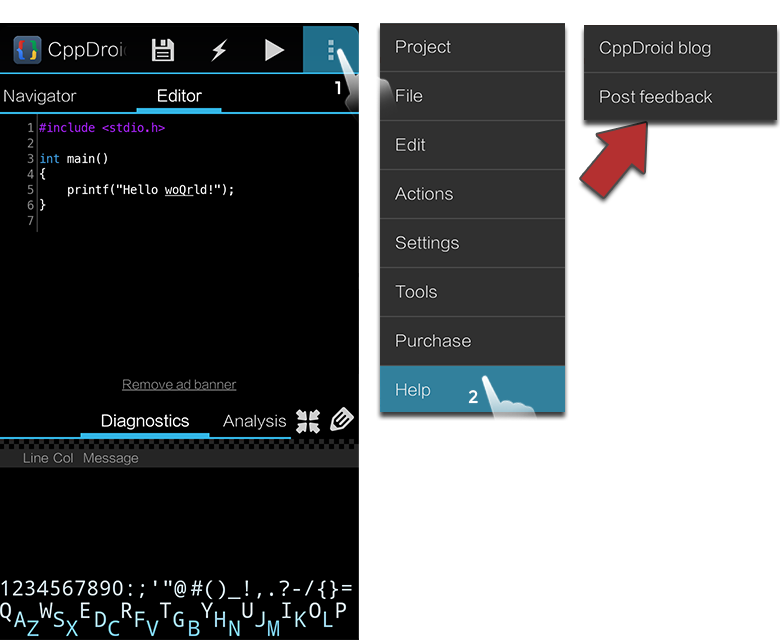Open the Project menu entry
780x640 pixels.
coord(472,47)
